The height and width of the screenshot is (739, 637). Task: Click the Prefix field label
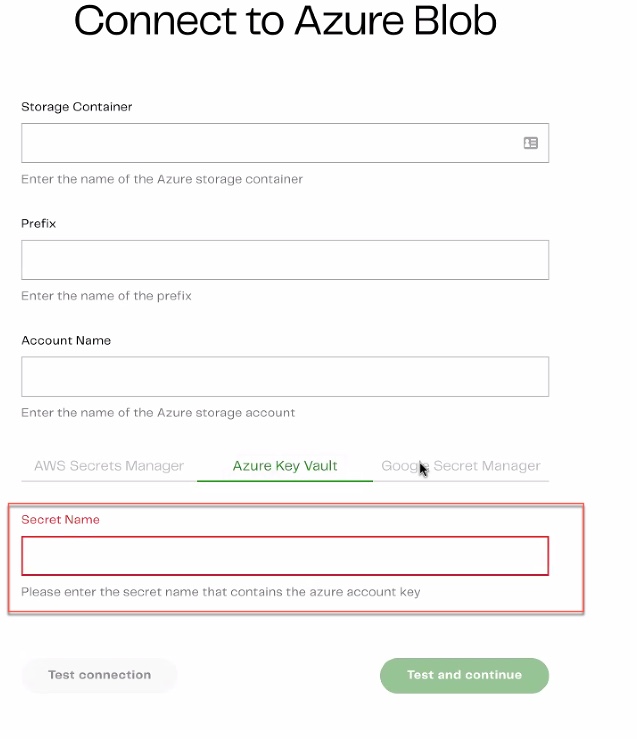click(x=39, y=223)
